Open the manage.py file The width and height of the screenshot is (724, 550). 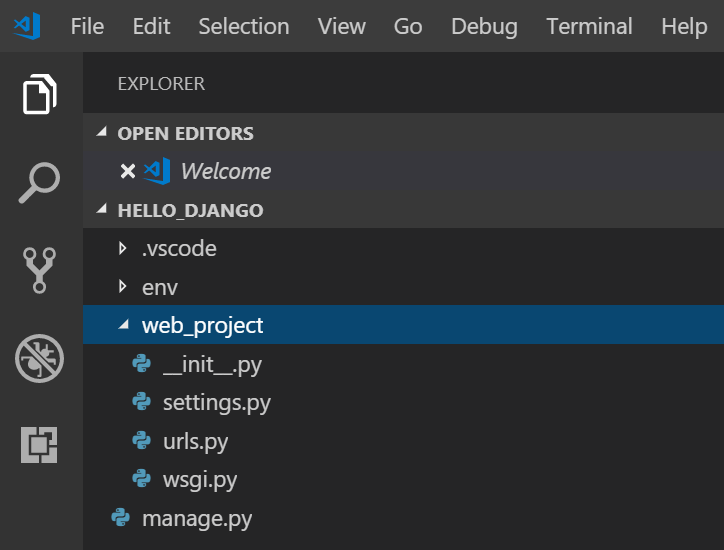click(197, 519)
